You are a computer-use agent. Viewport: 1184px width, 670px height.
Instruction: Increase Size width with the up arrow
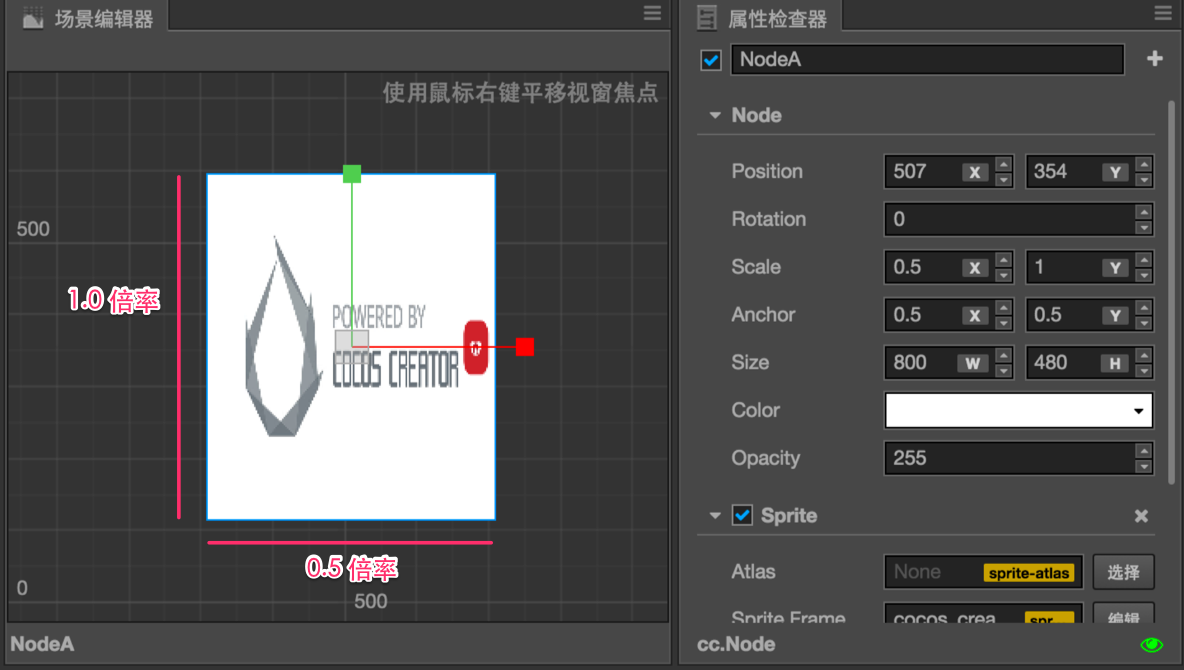(x=1004, y=354)
